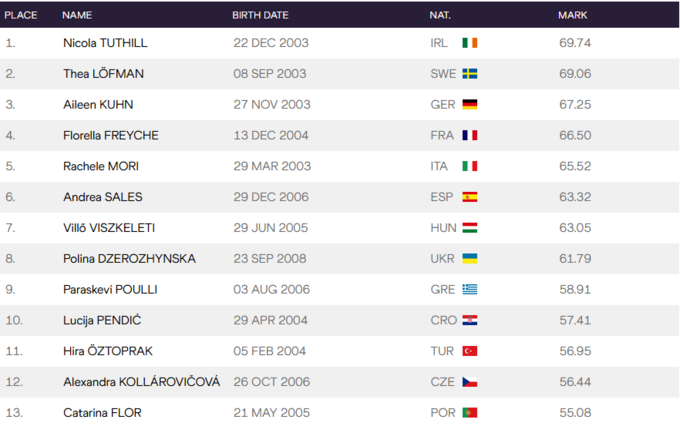The width and height of the screenshot is (680, 433).
Task: Open Alexandra KOLLÁROVIČOVÁ profile link
Action: (x=141, y=382)
